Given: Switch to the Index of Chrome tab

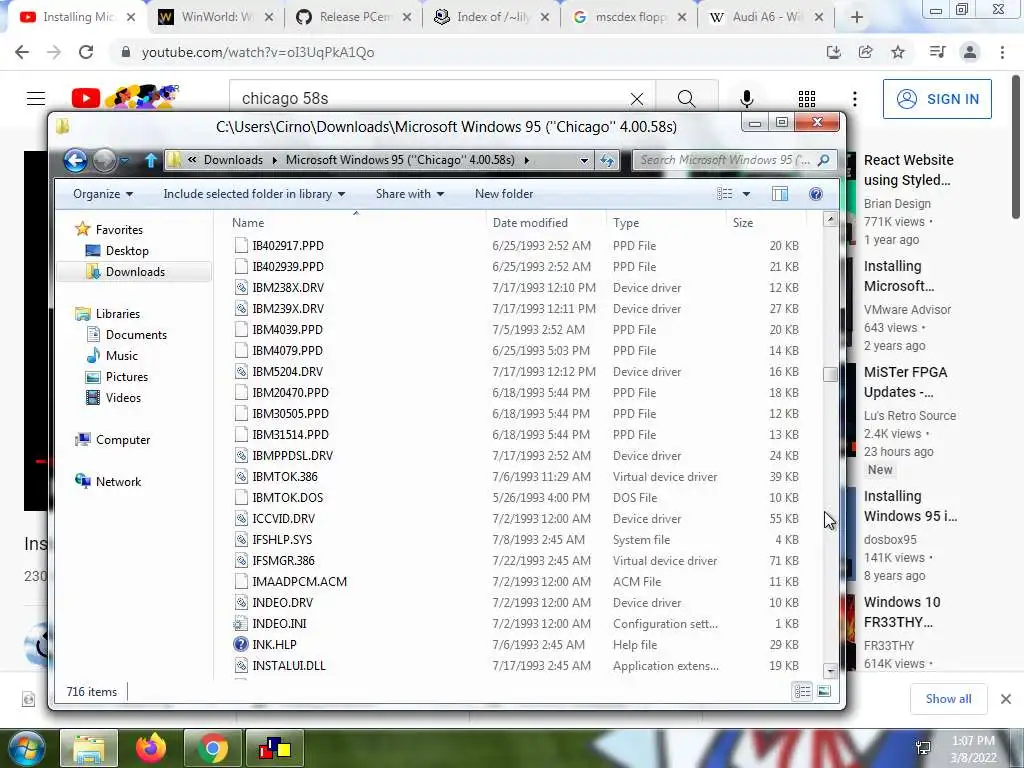Looking at the screenshot, I should click(x=491, y=17).
